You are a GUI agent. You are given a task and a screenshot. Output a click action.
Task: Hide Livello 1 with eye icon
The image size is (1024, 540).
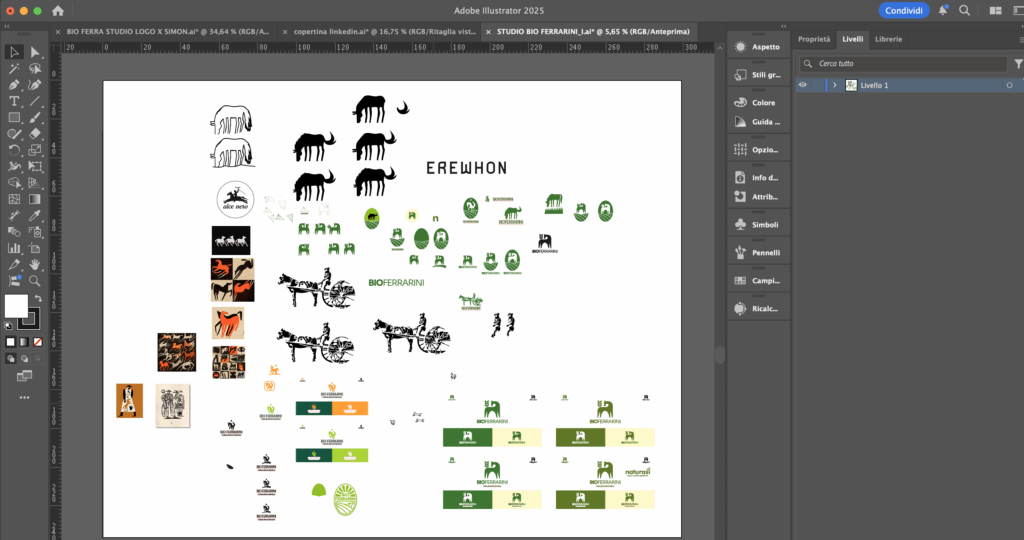click(802, 85)
